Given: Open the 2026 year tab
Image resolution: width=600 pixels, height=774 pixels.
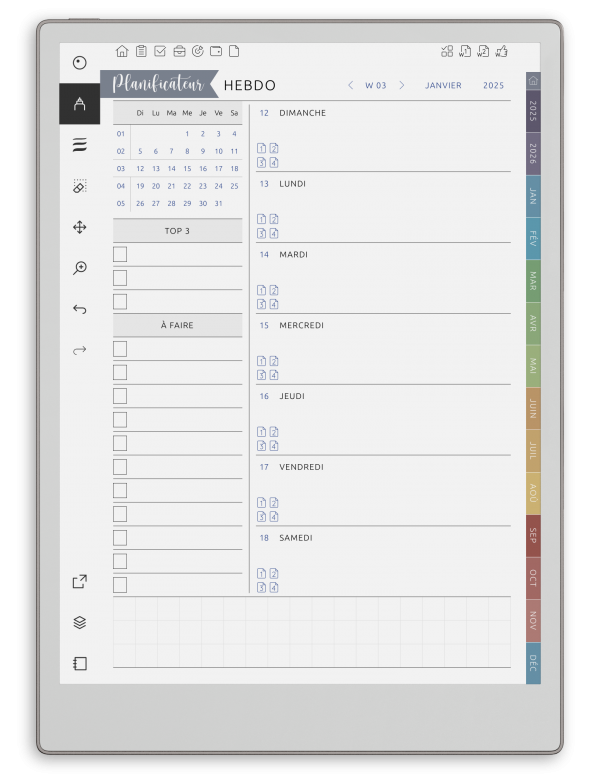Looking at the screenshot, I should (533, 154).
